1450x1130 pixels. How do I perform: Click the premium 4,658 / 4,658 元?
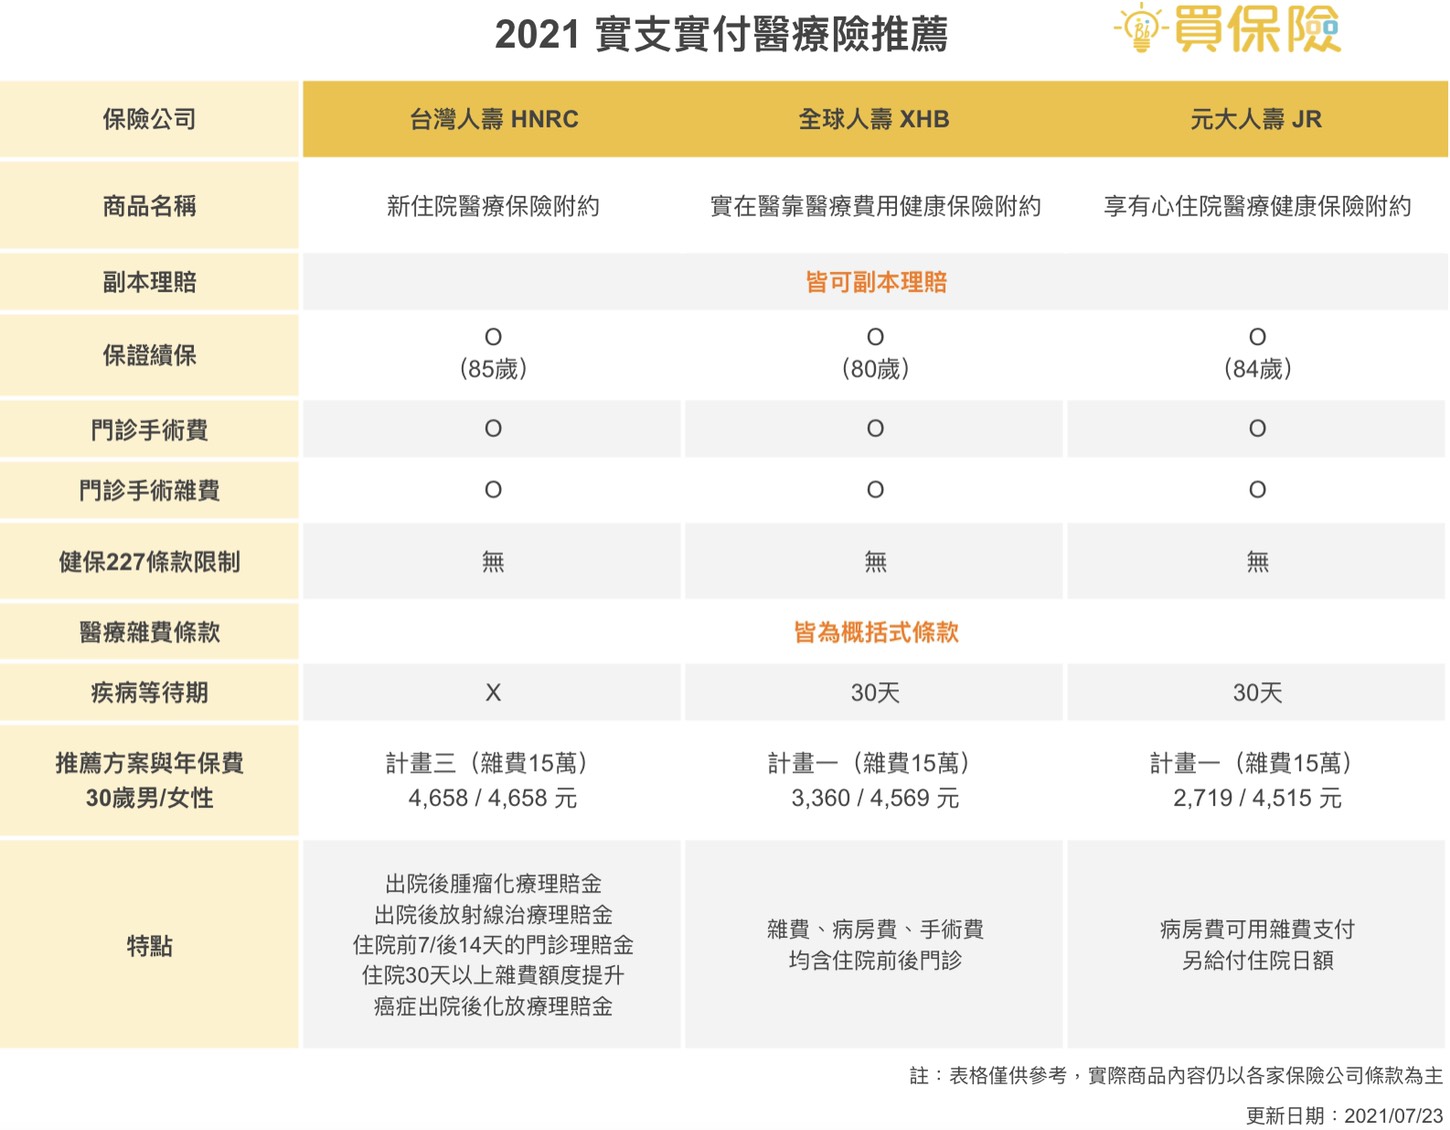point(493,798)
